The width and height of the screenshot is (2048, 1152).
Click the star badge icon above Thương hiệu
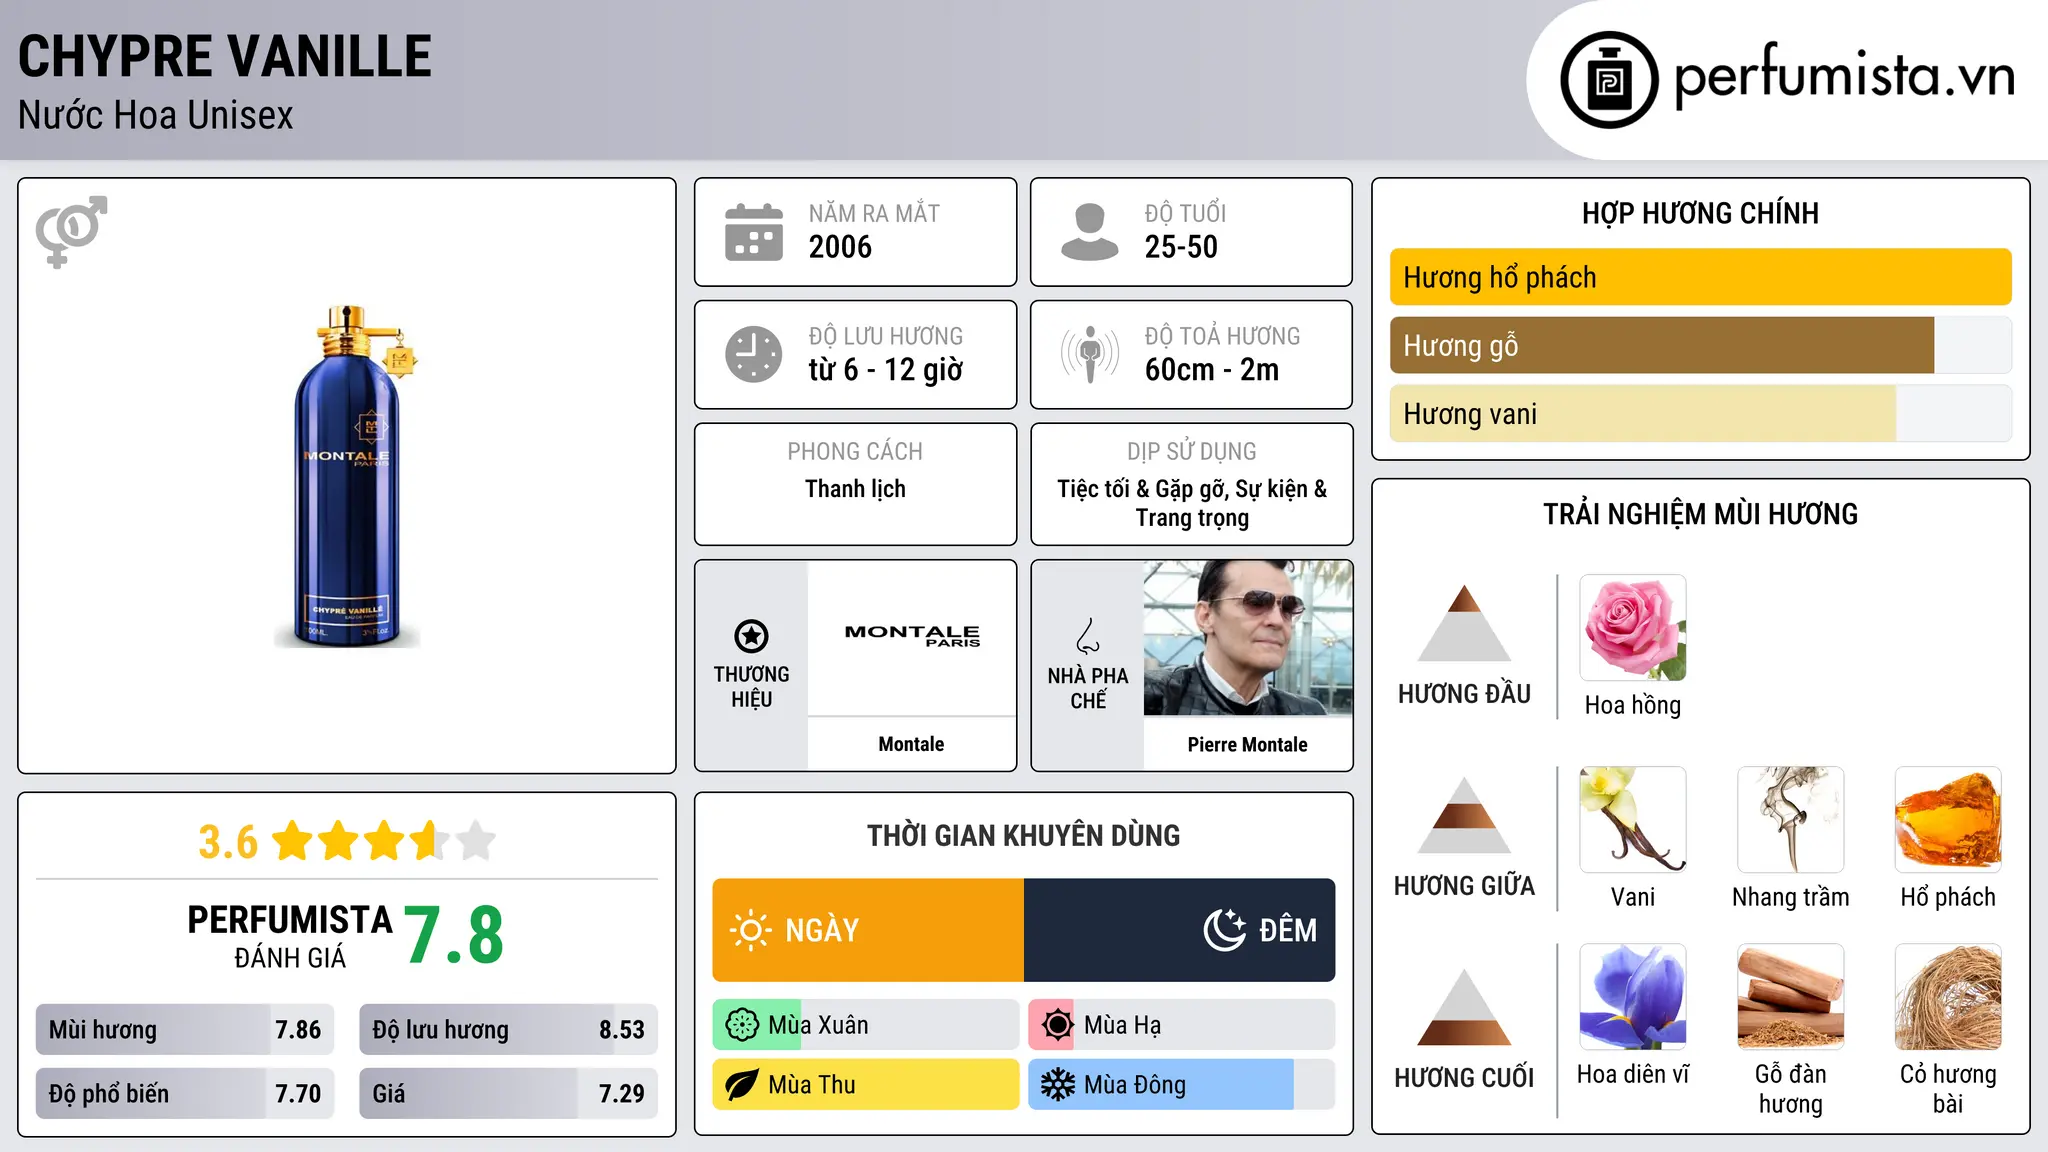tap(751, 636)
